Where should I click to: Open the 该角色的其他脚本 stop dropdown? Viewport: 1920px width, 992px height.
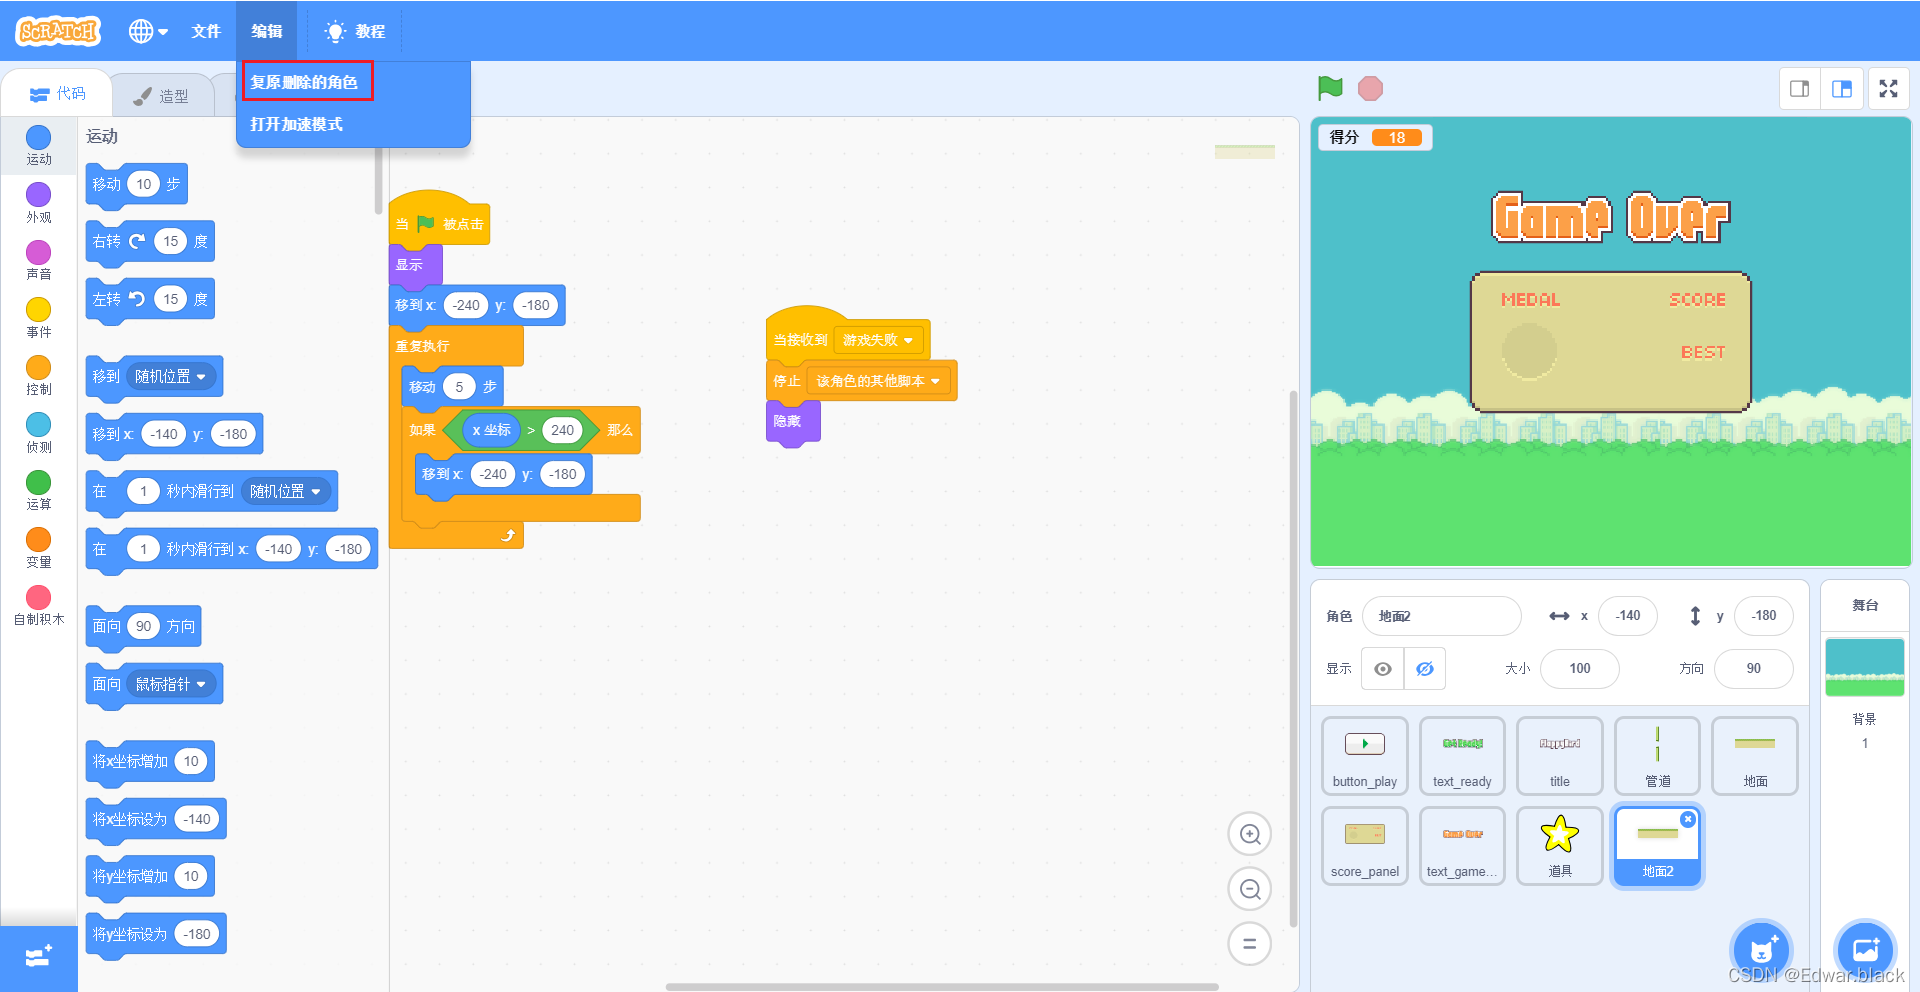878,382
